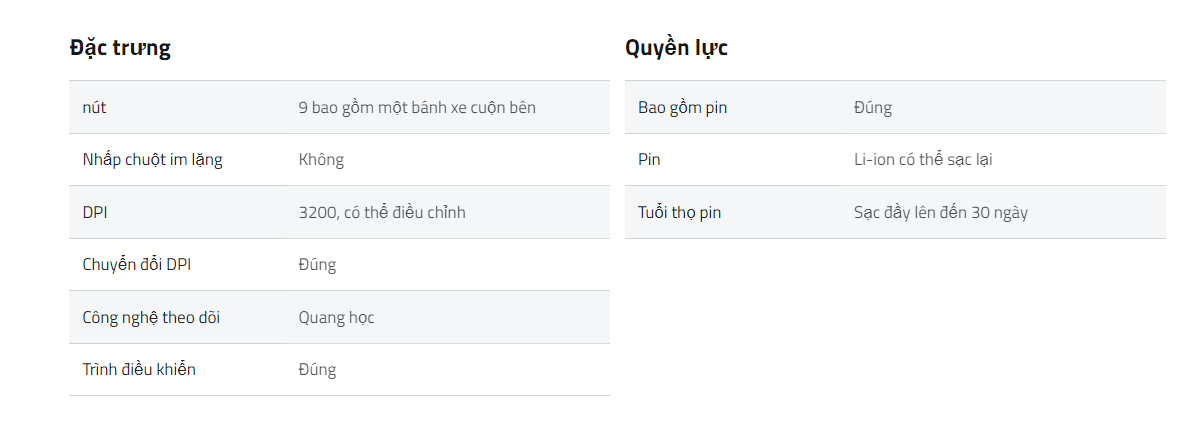The width and height of the screenshot is (1201, 423).
Task: Select the Pin row label
Action: (649, 160)
